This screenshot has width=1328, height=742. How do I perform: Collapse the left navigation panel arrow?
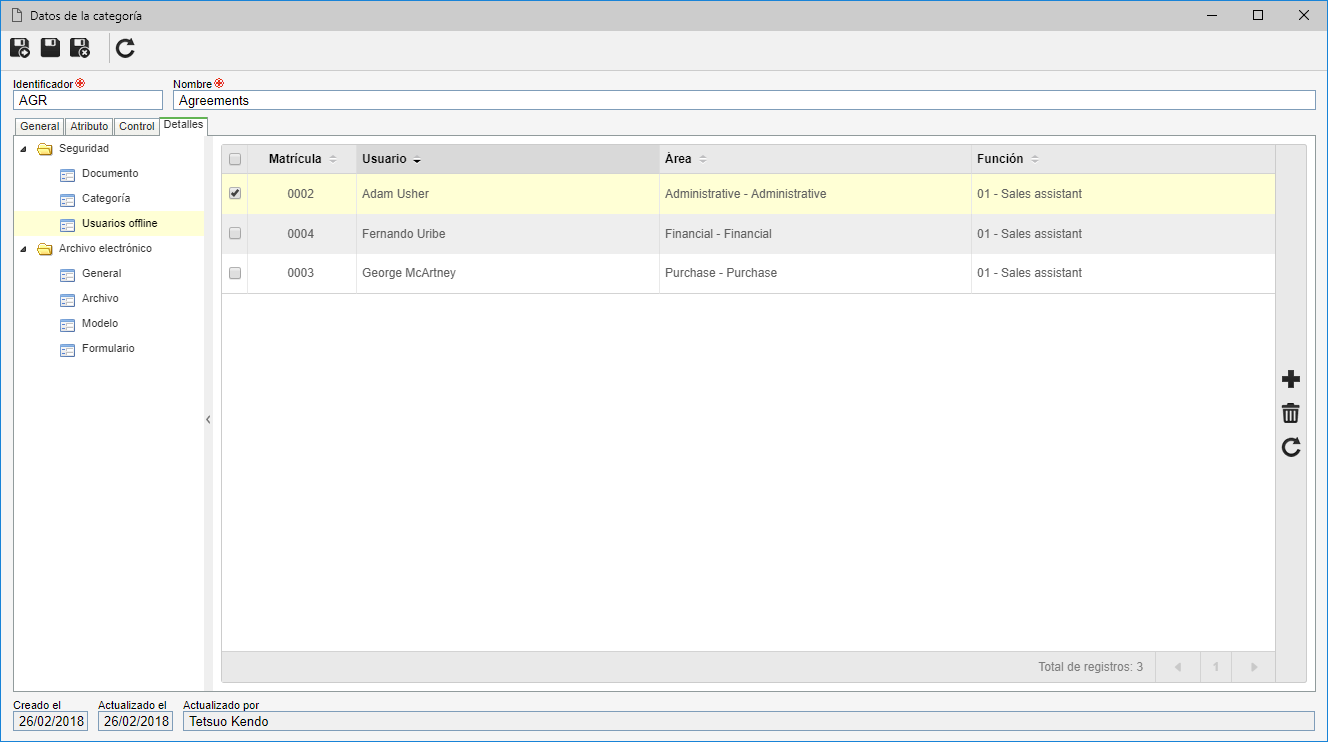tap(208, 420)
